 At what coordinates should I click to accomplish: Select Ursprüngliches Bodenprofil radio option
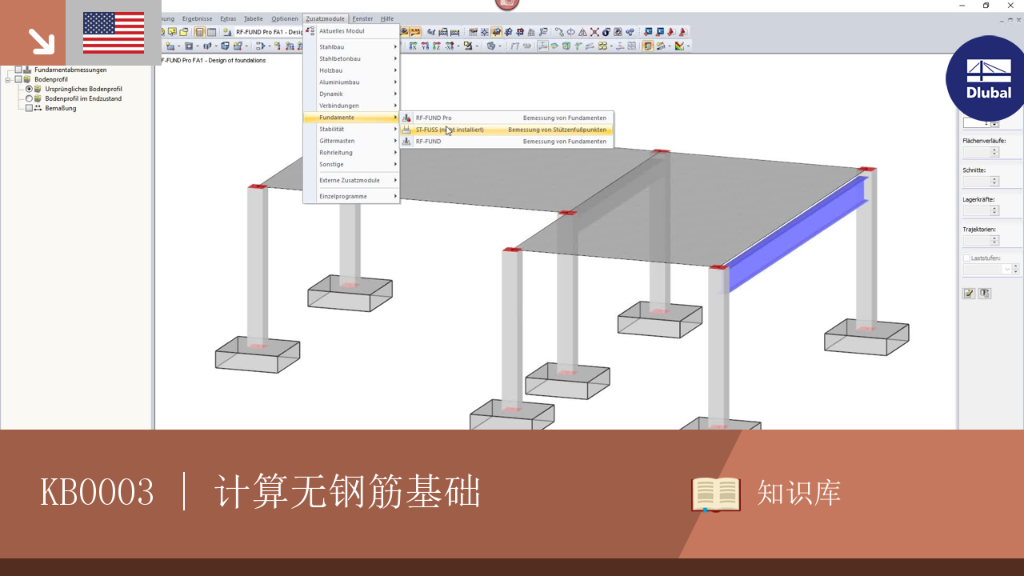[29, 89]
